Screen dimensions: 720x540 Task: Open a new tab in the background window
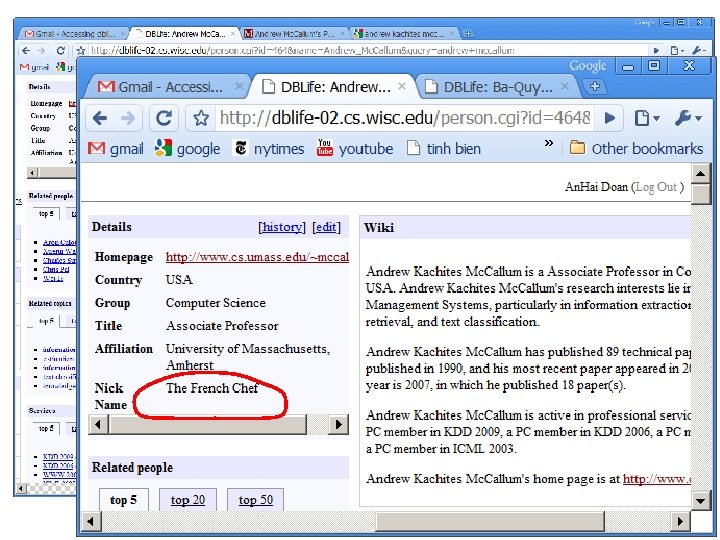[x=468, y=34]
